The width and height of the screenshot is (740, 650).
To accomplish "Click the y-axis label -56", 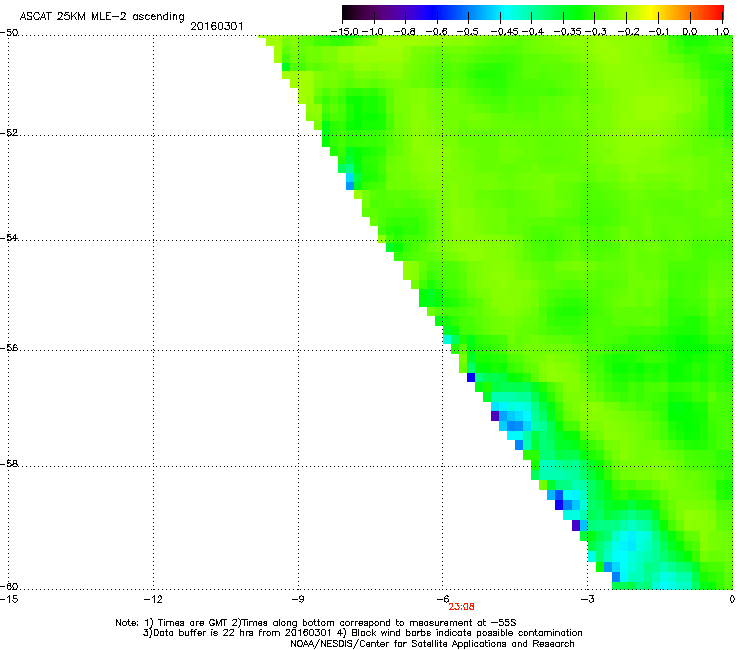I will coord(9,348).
